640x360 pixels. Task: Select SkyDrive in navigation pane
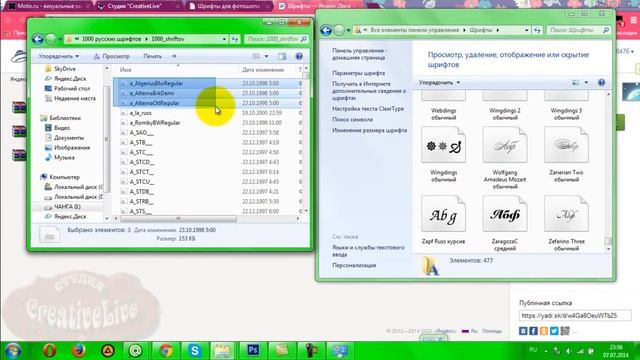[60, 69]
